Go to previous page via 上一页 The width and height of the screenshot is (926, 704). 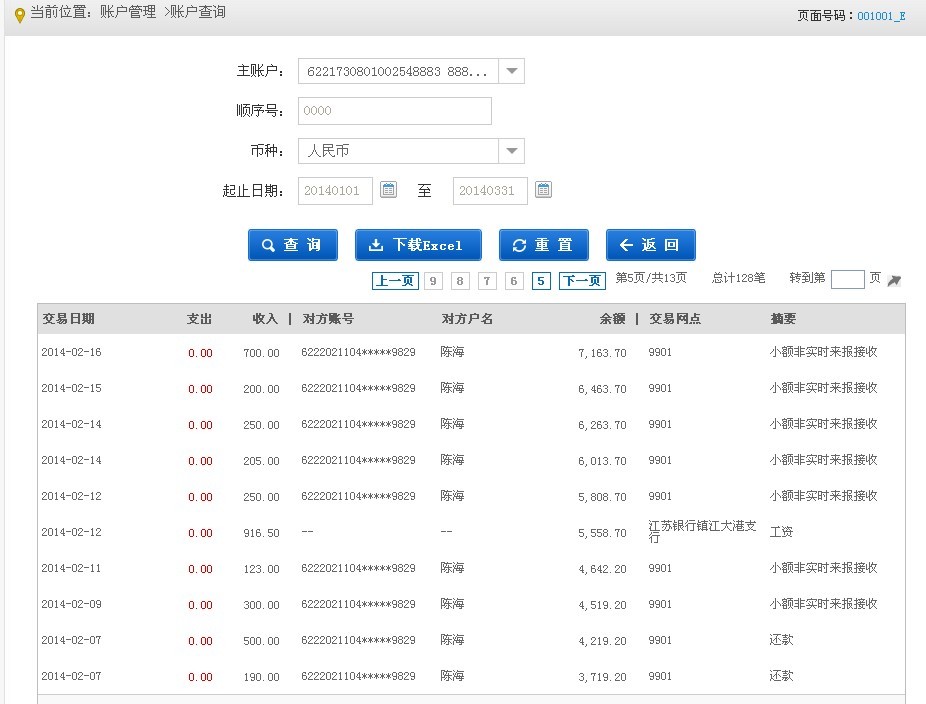394,281
